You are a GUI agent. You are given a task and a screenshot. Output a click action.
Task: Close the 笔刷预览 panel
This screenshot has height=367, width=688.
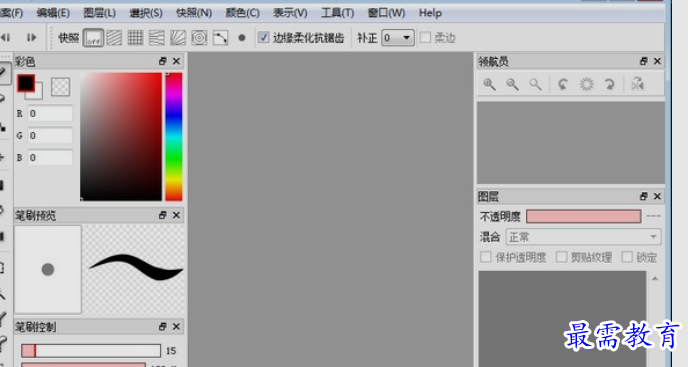click(x=176, y=215)
